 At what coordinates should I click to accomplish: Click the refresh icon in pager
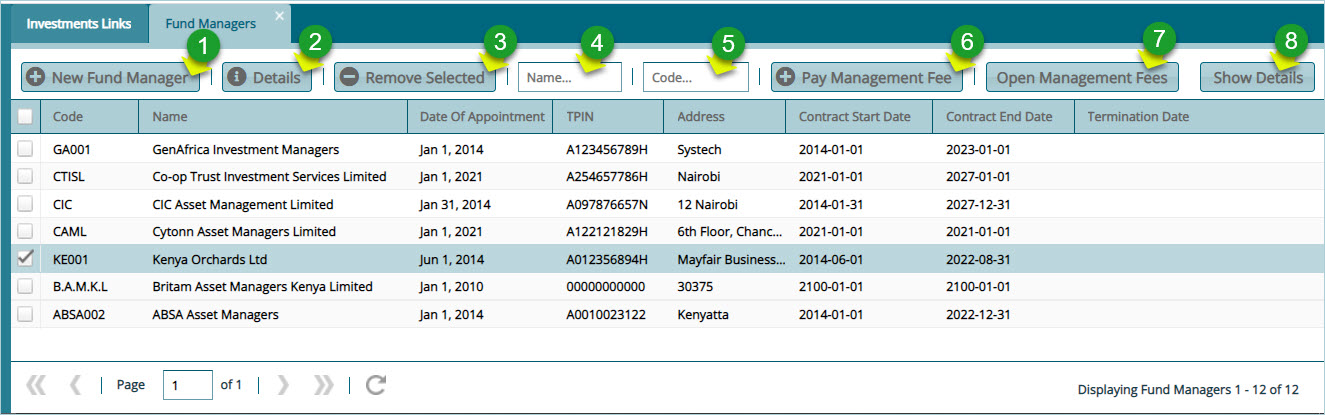point(376,385)
